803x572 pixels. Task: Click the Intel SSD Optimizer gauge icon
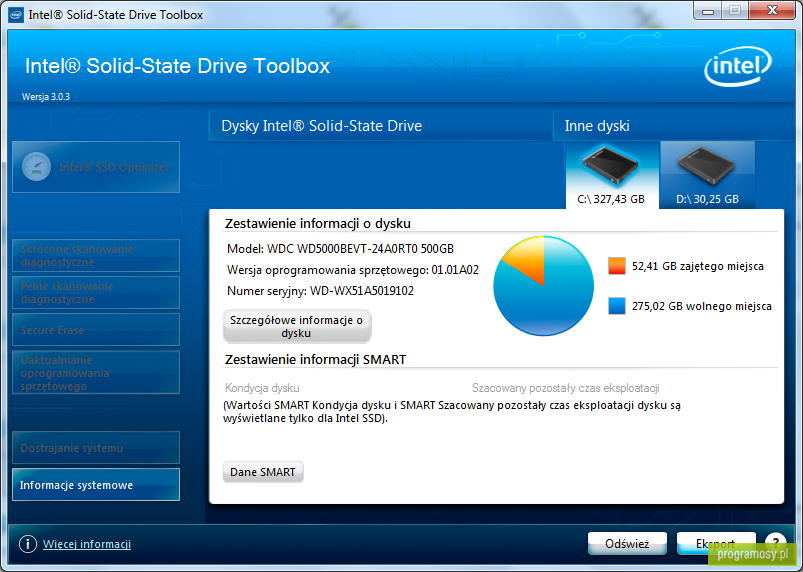coord(36,167)
